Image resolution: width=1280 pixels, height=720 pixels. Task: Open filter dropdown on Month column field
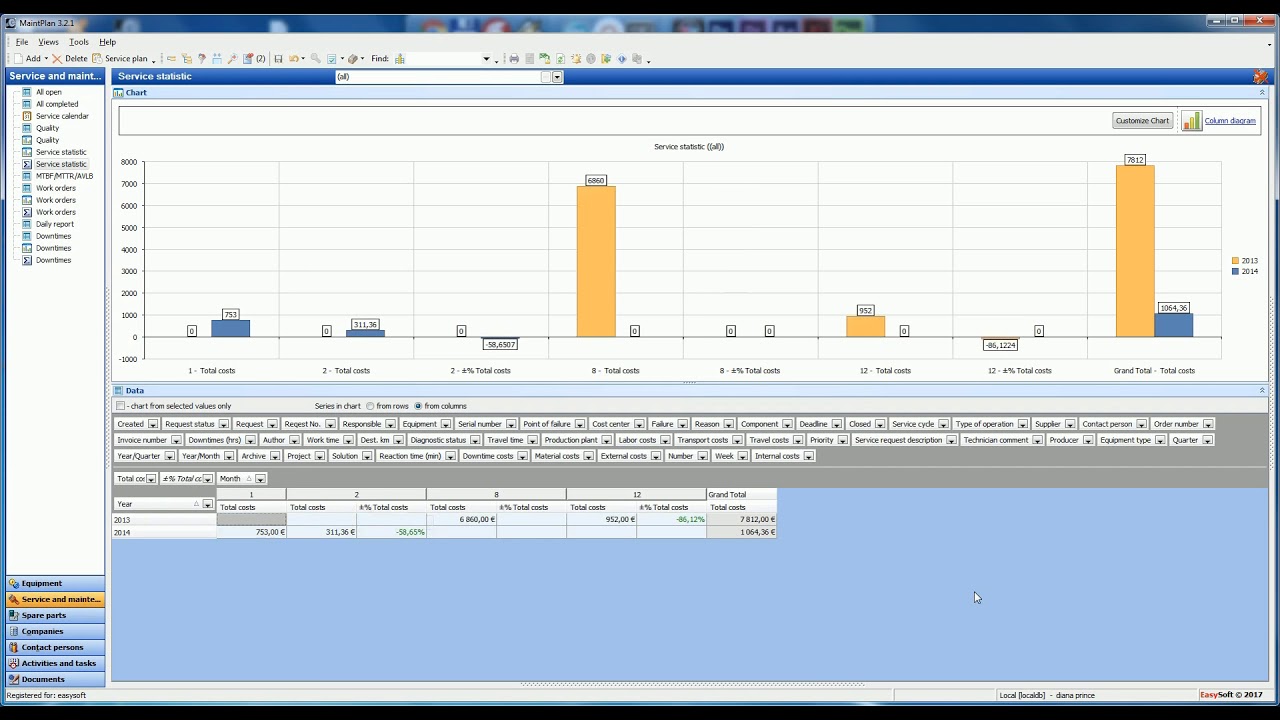259,479
